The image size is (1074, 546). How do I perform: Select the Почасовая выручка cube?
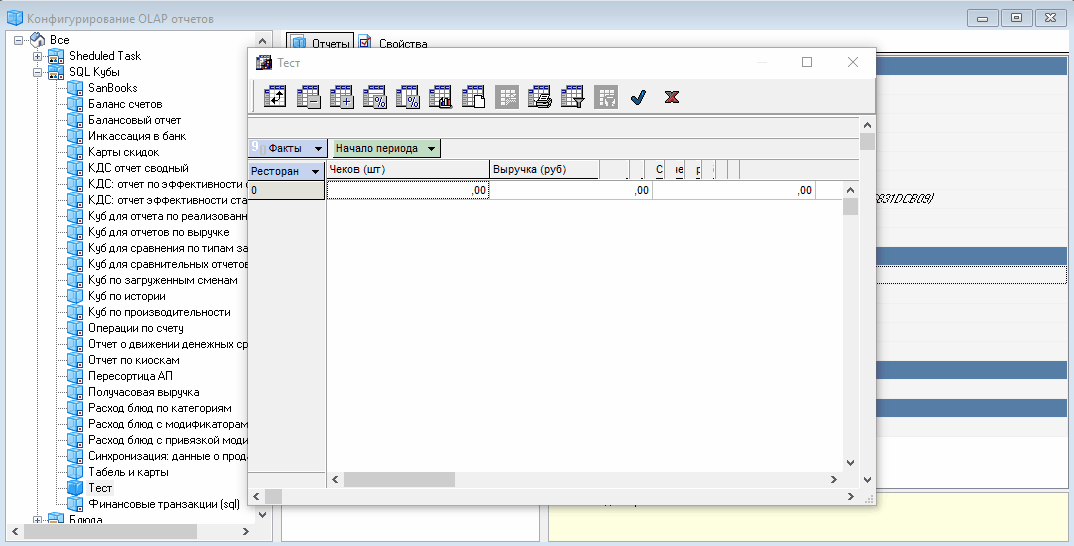pos(143,392)
